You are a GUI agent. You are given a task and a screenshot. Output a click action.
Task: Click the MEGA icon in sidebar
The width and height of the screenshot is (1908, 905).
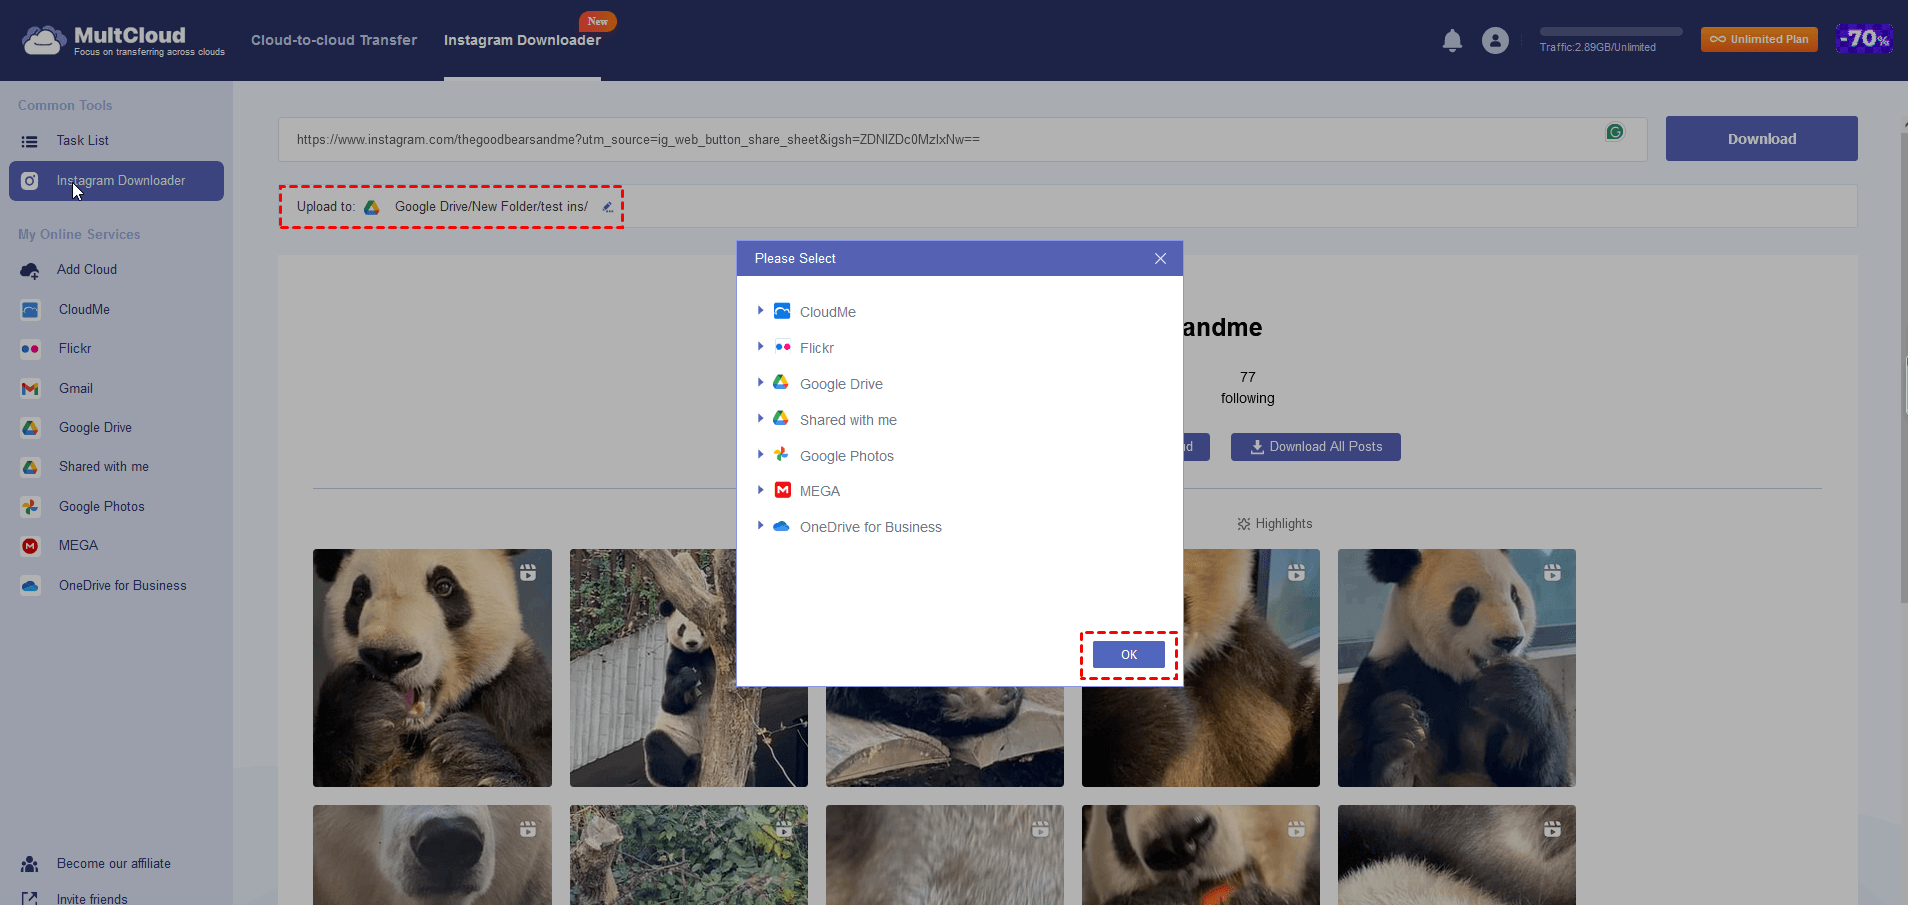pos(30,546)
